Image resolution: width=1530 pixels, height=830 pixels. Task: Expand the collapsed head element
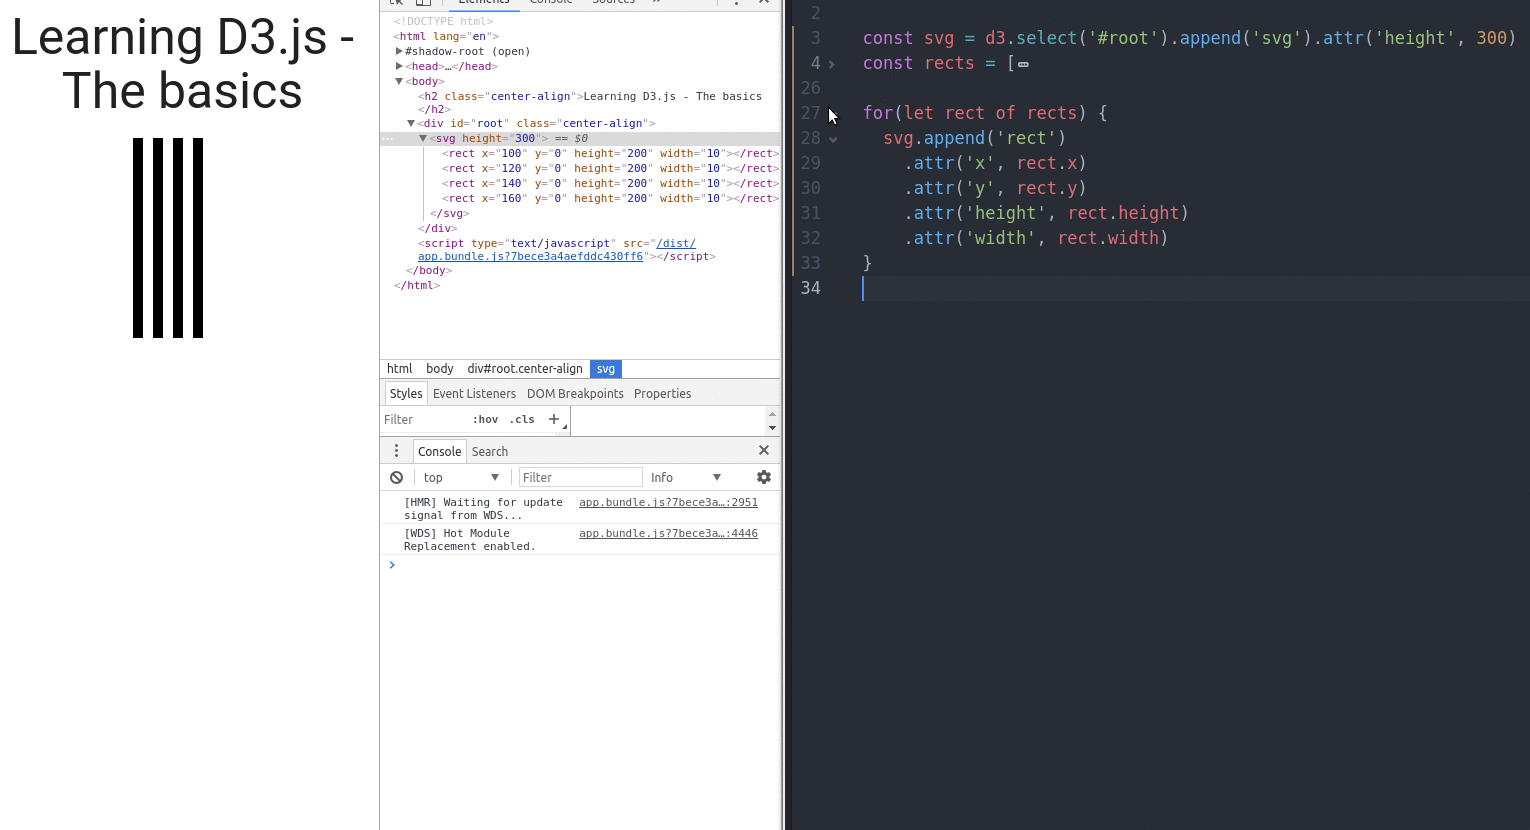(399, 66)
